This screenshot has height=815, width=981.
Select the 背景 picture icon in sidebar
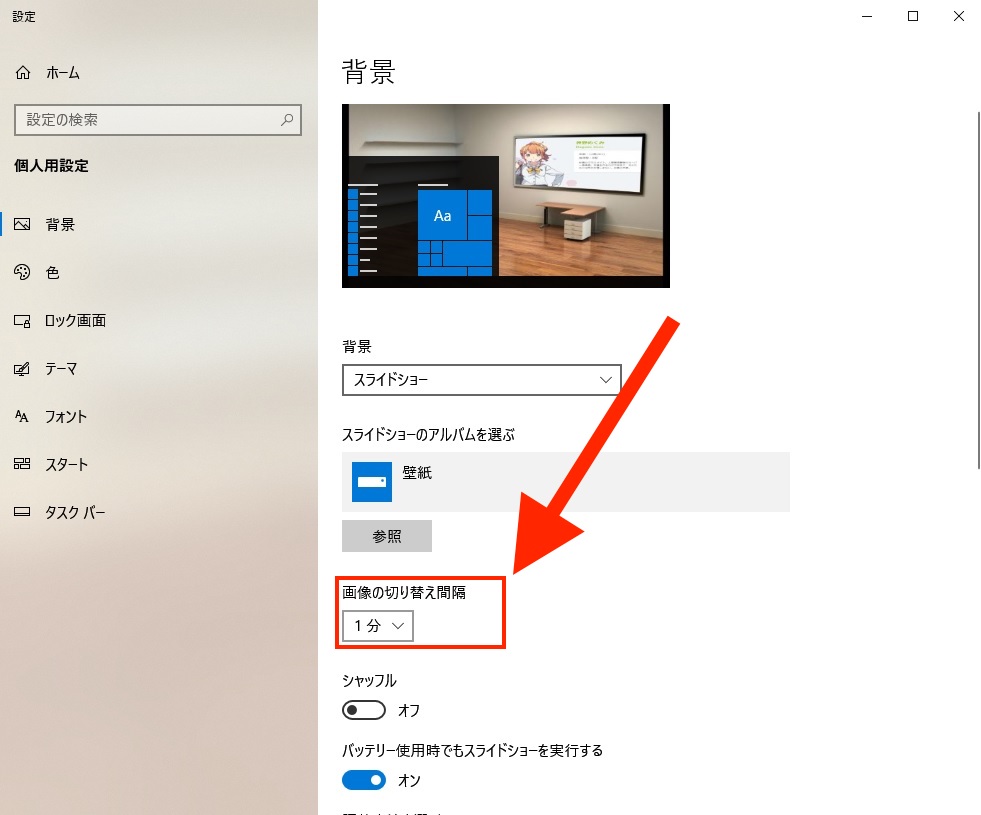[23, 225]
